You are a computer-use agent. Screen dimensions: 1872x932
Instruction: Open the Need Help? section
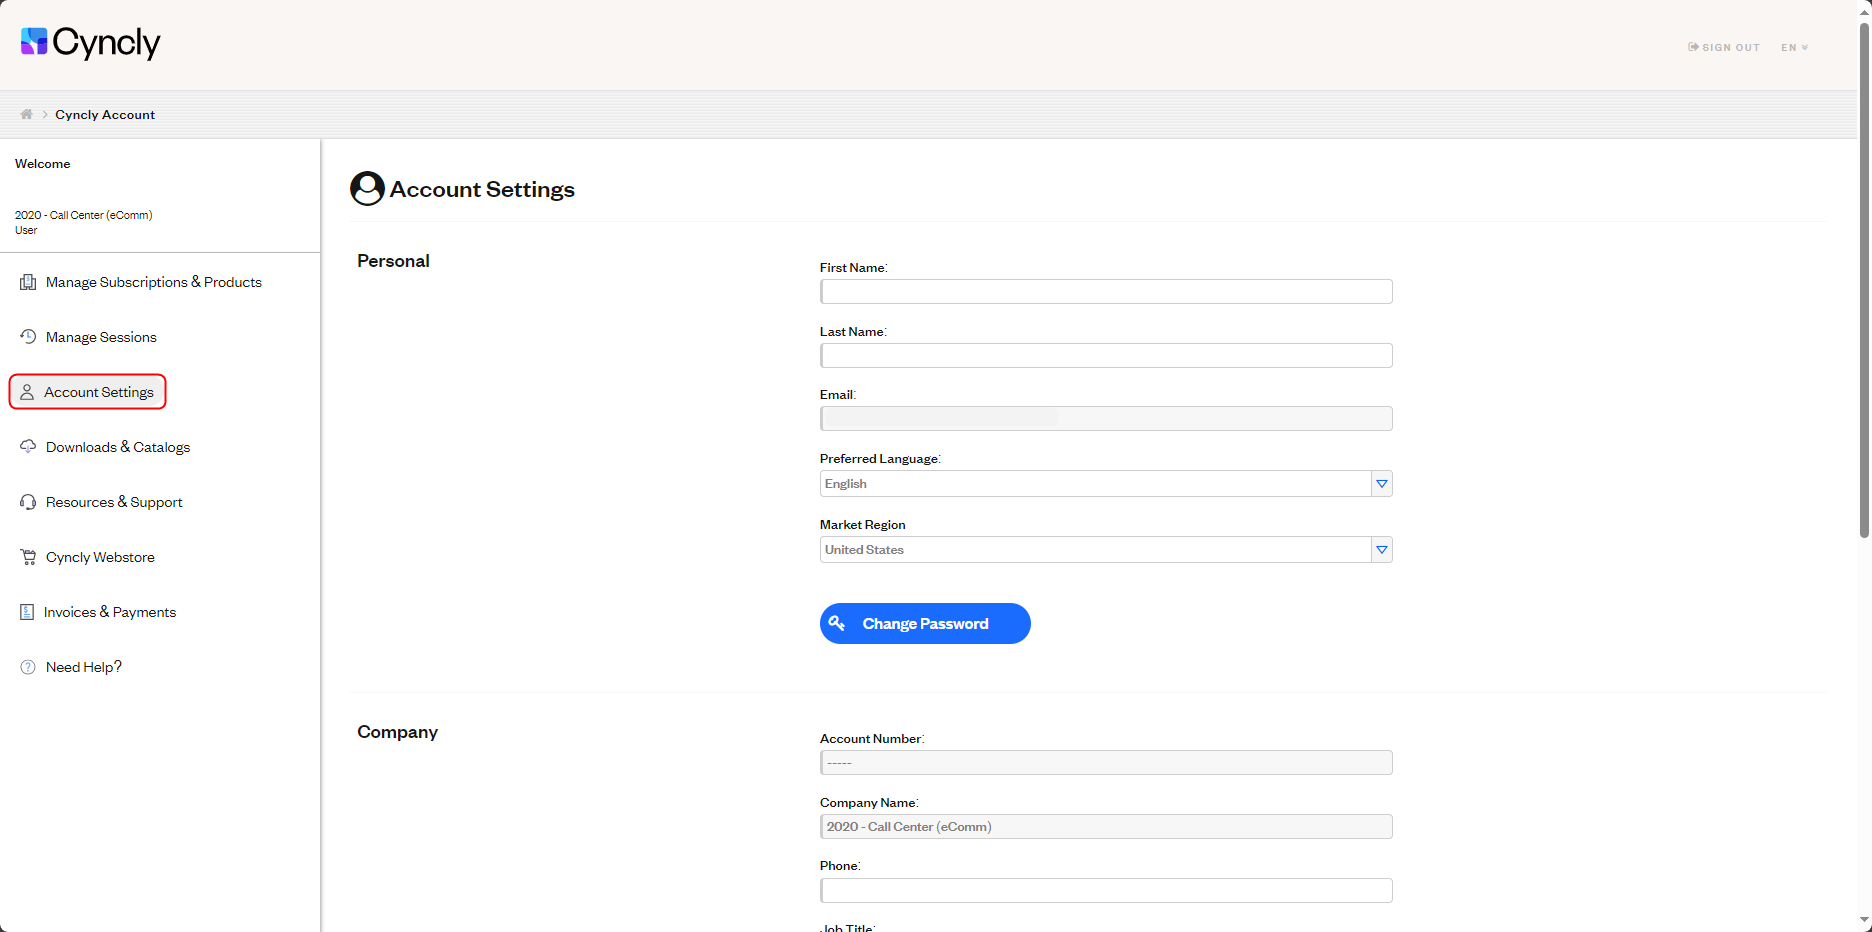[x=84, y=667]
